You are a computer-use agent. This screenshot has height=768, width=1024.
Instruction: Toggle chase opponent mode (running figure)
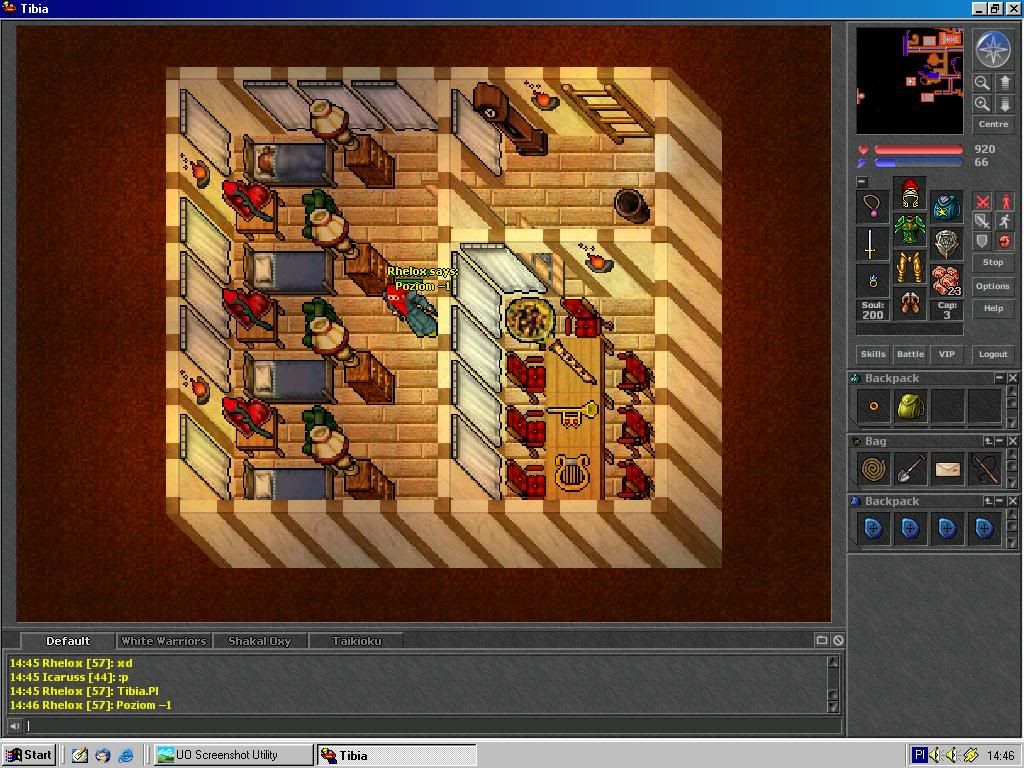(x=1004, y=221)
